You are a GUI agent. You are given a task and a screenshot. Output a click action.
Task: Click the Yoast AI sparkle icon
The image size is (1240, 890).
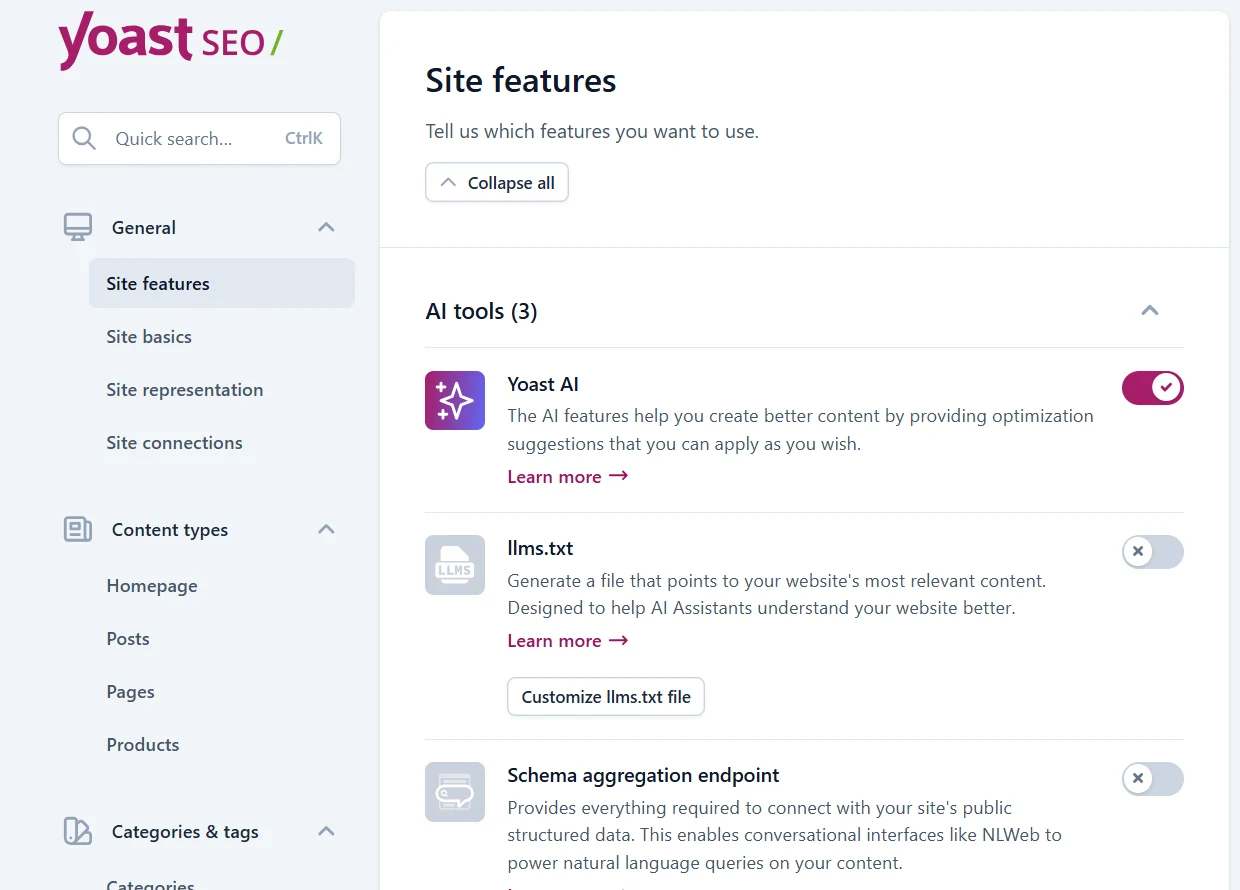point(455,400)
